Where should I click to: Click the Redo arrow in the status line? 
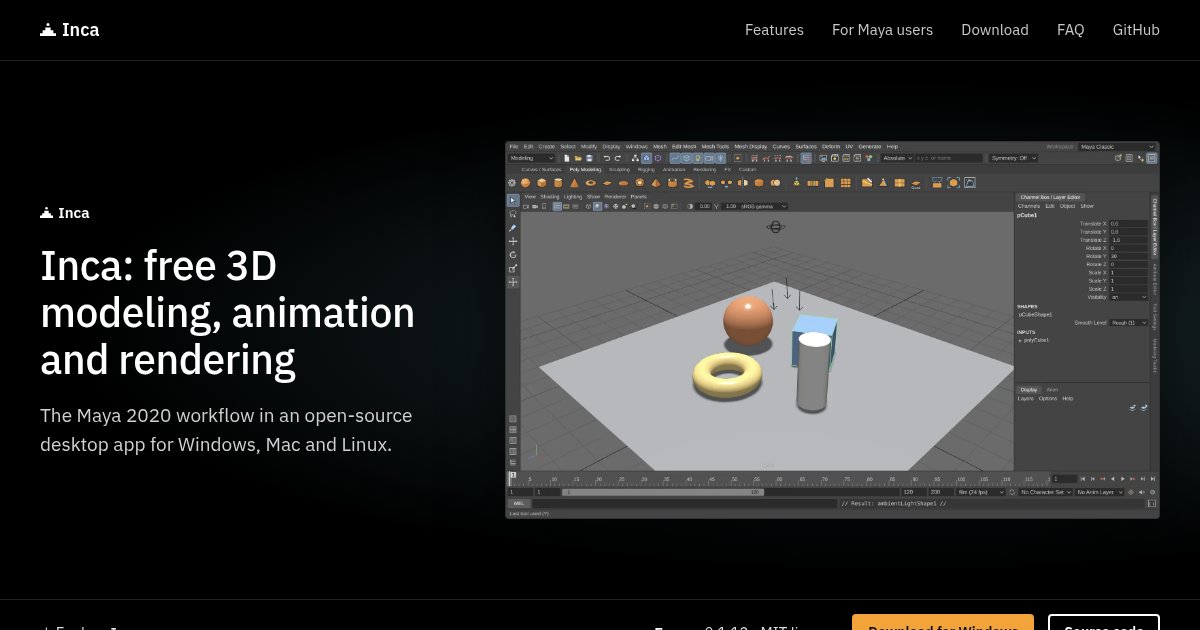(x=618, y=158)
